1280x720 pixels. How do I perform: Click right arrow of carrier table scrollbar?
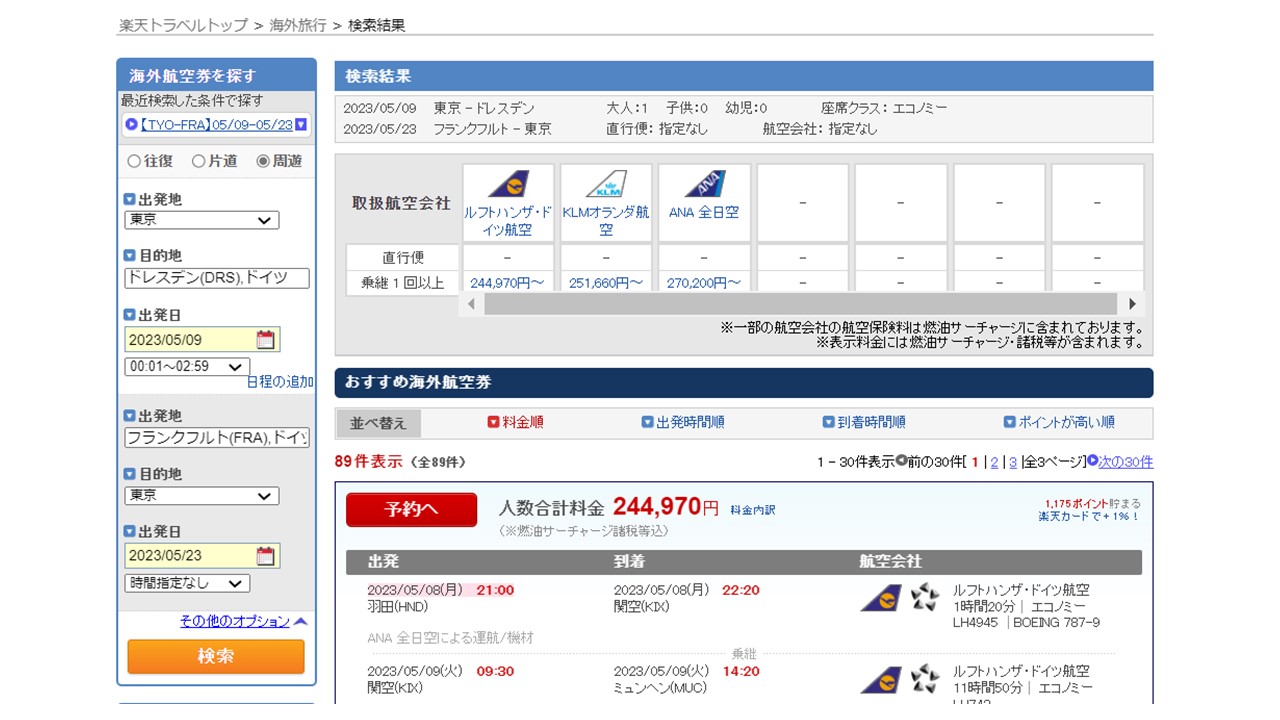[x=1132, y=304]
